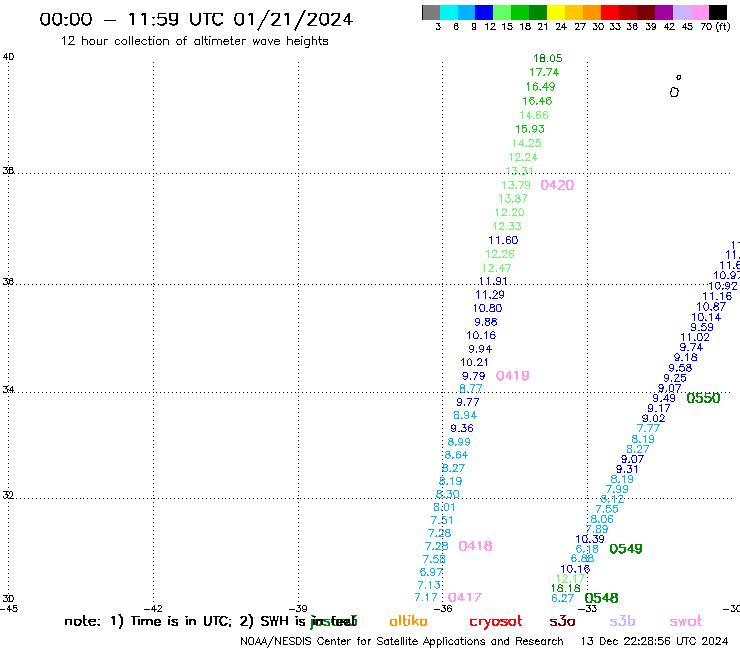Click the green time stamp 0548
The image size is (740, 650).
coord(601,598)
